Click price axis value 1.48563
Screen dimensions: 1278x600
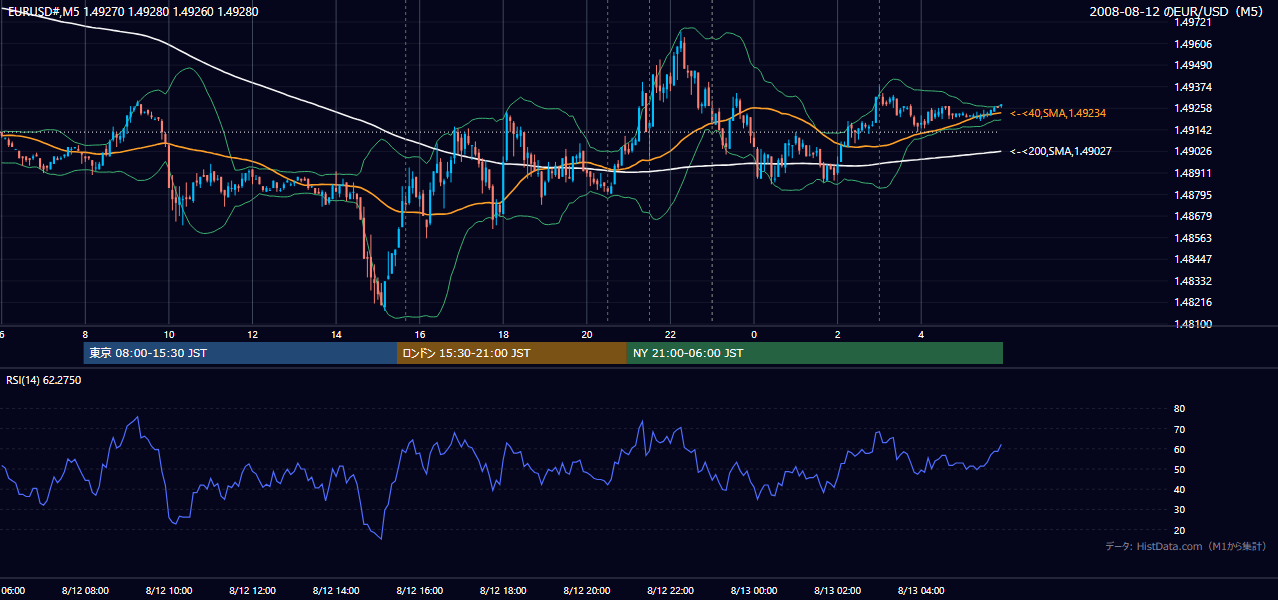pyautogui.click(x=1192, y=238)
